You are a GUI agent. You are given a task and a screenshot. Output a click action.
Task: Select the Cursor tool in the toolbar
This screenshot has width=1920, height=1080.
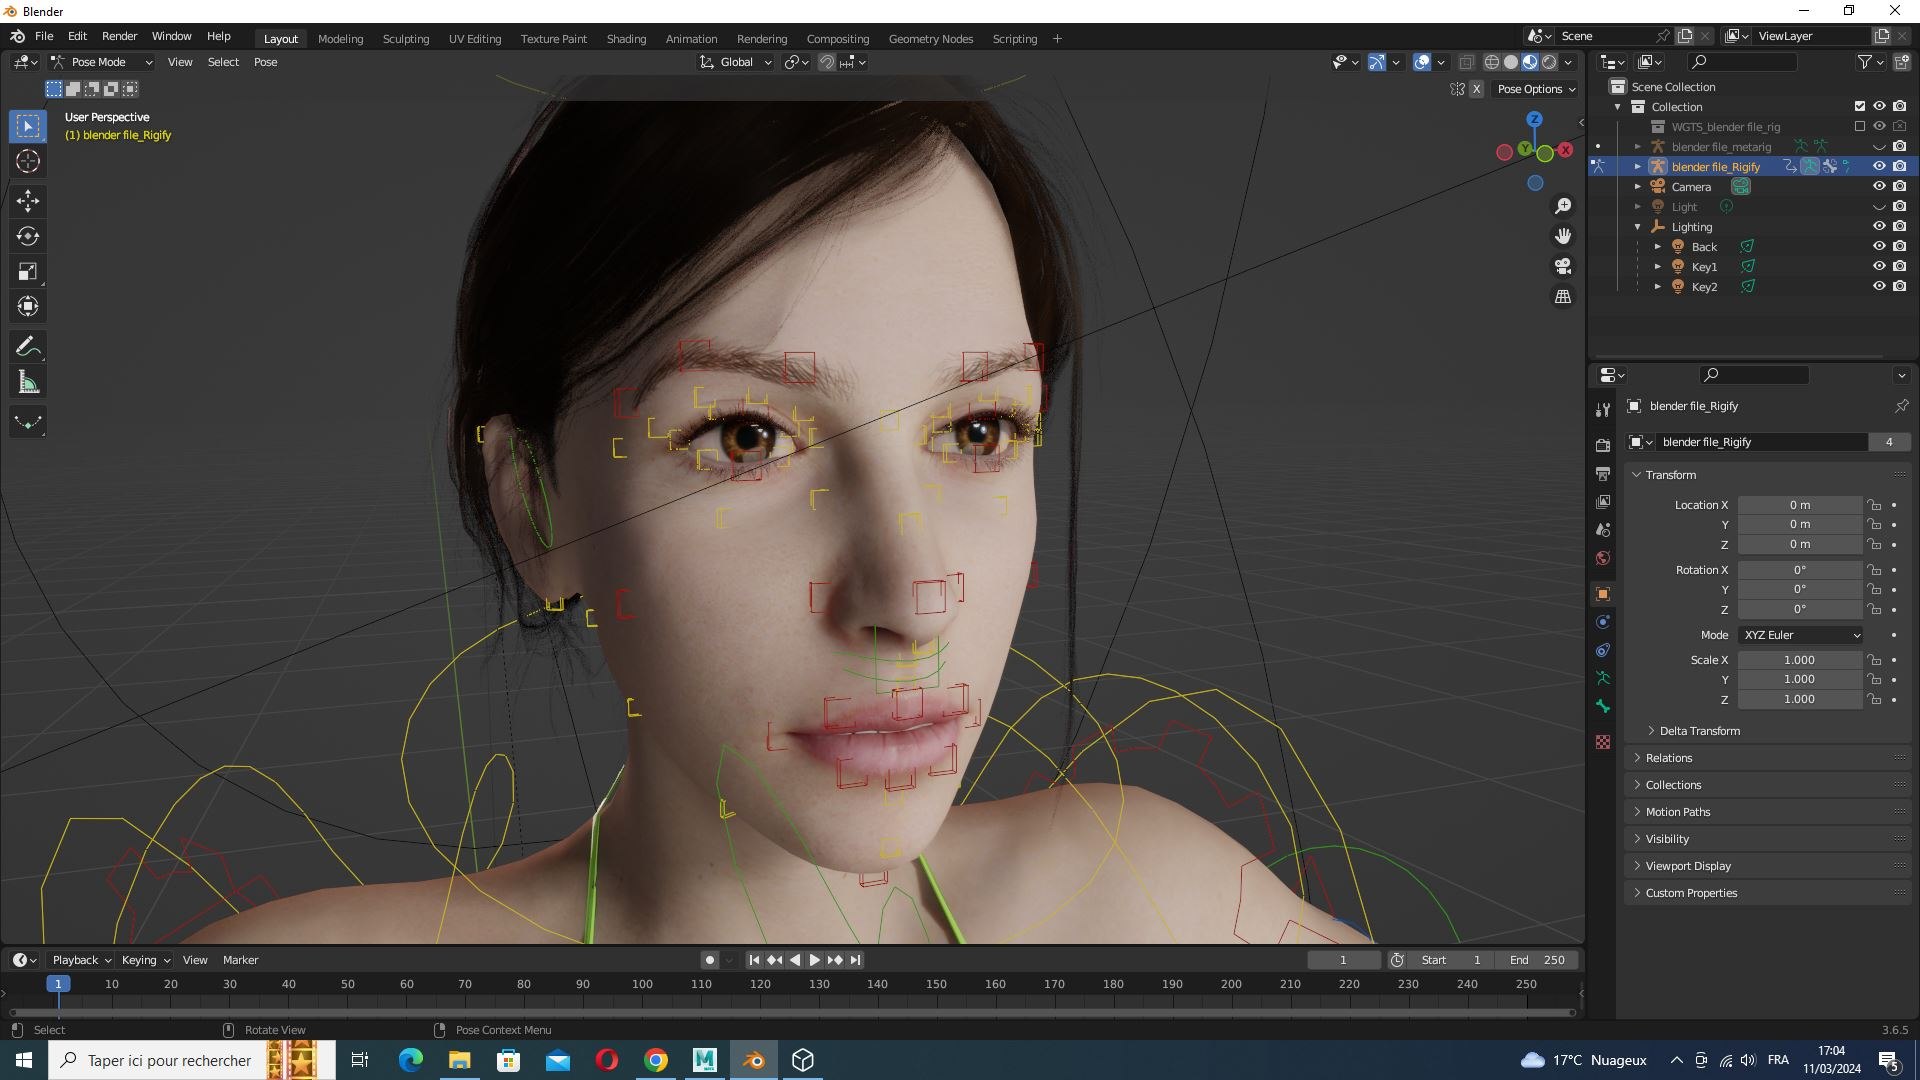pos(28,161)
